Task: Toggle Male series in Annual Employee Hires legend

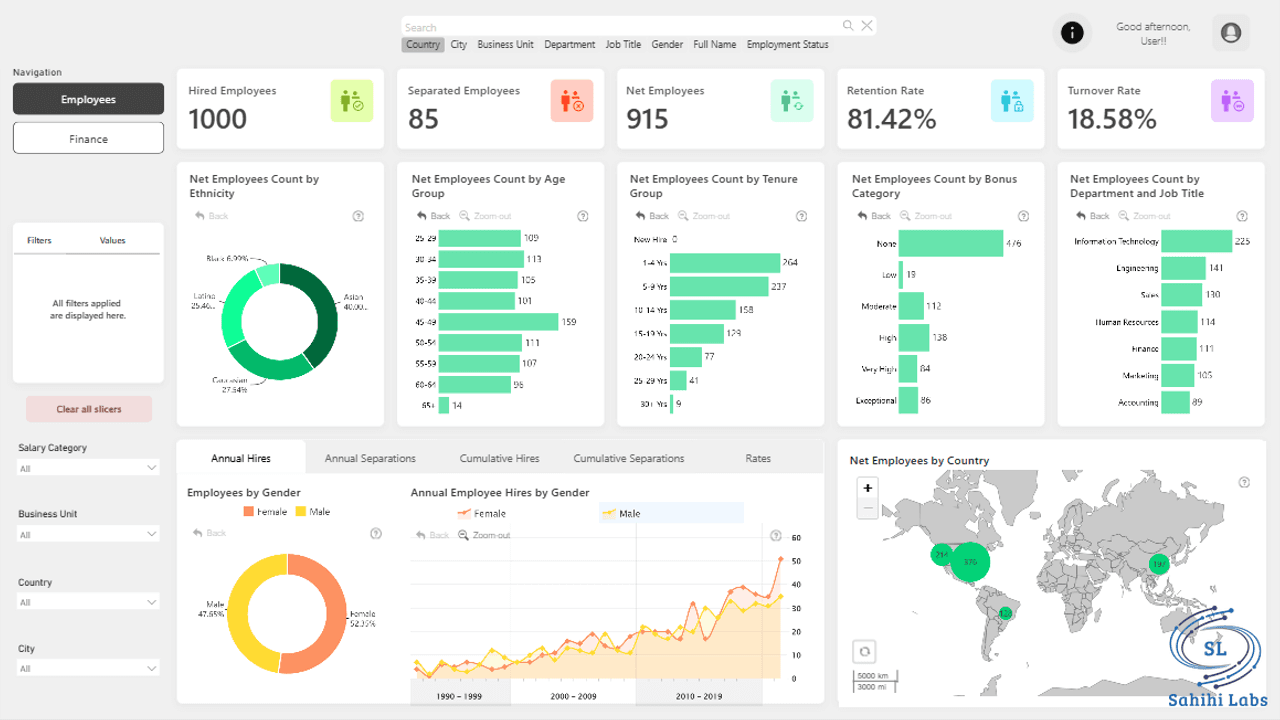Action: click(670, 513)
